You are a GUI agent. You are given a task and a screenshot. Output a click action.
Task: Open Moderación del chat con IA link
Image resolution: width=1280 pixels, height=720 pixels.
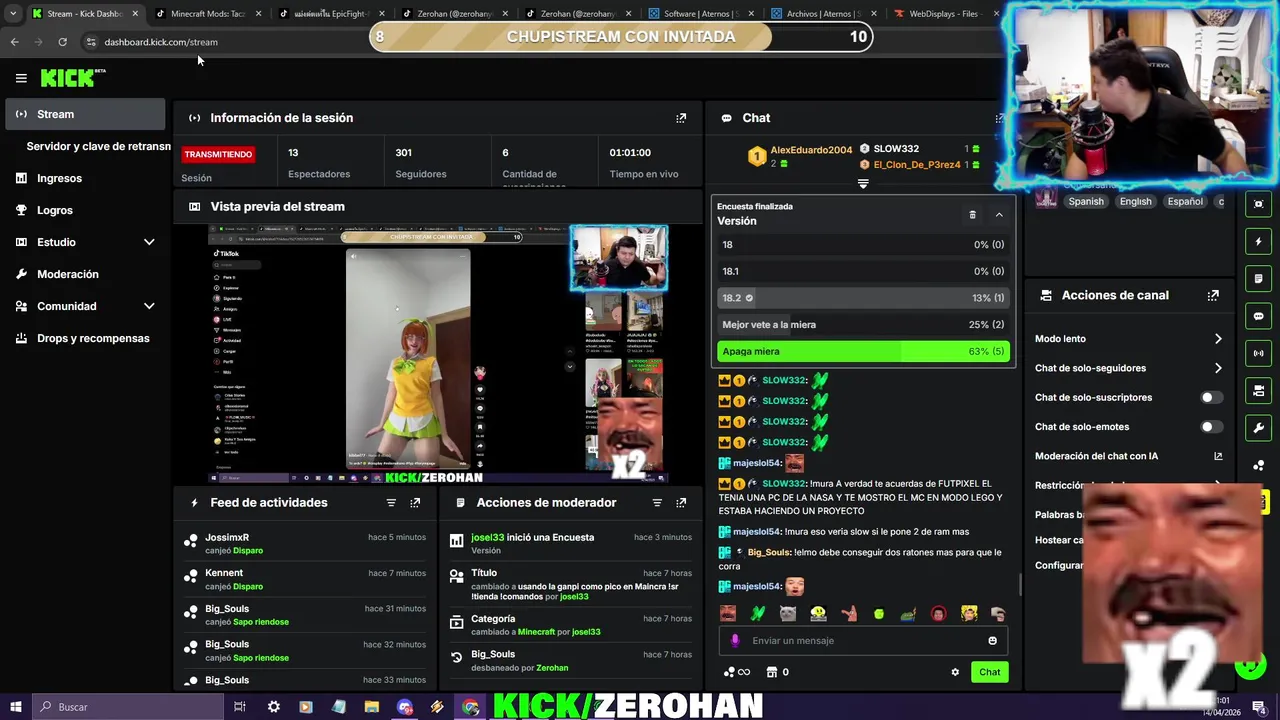1128,456
